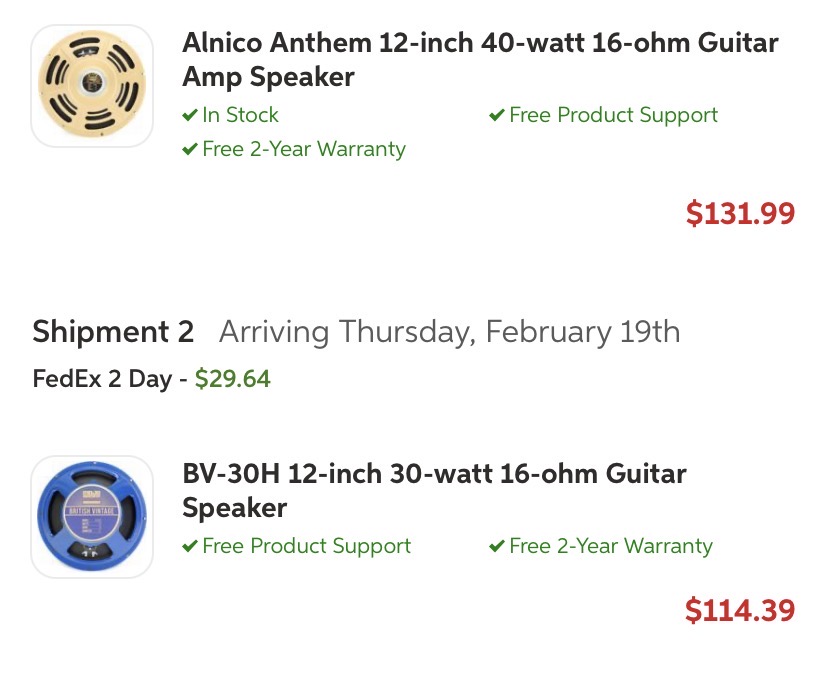Open the Alnico Anthem 12-inch speaker title
Image resolution: width=828 pixels, height=675 pixels.
(x=480, y=60)
